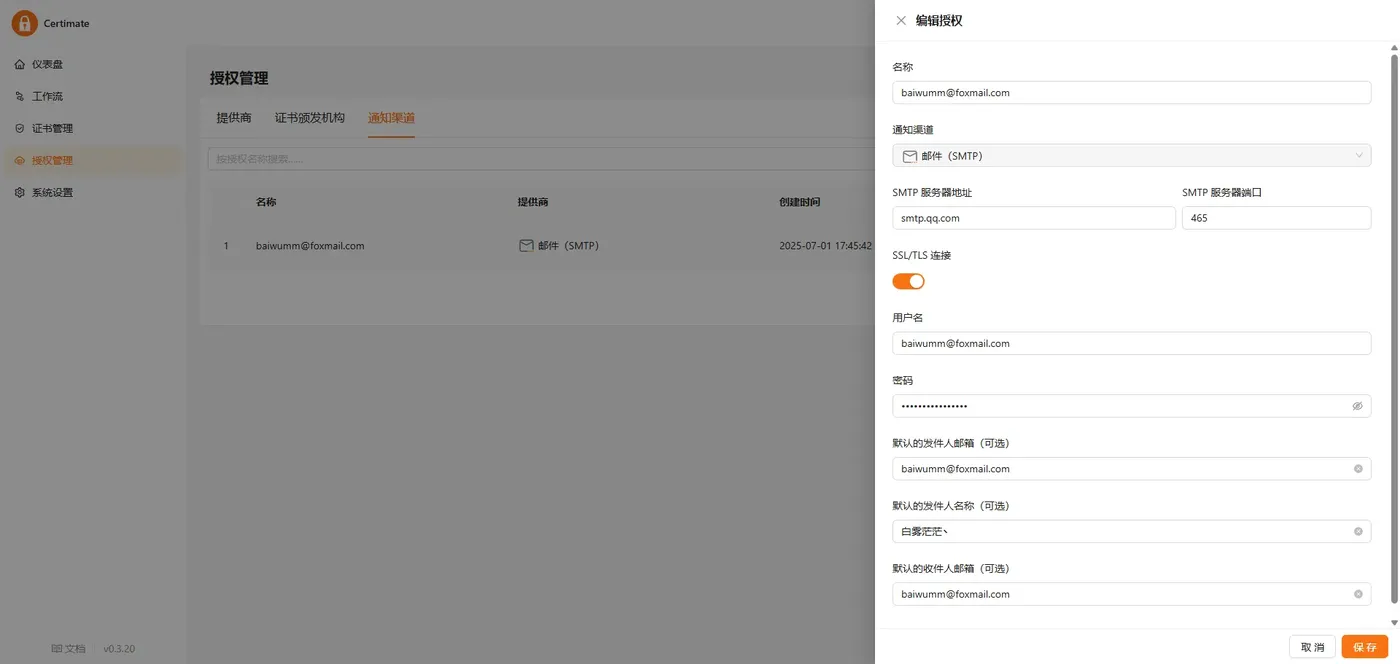Open the 授权管理 sidebar item
Screen dimensions: 1400x664
[93, 160]
